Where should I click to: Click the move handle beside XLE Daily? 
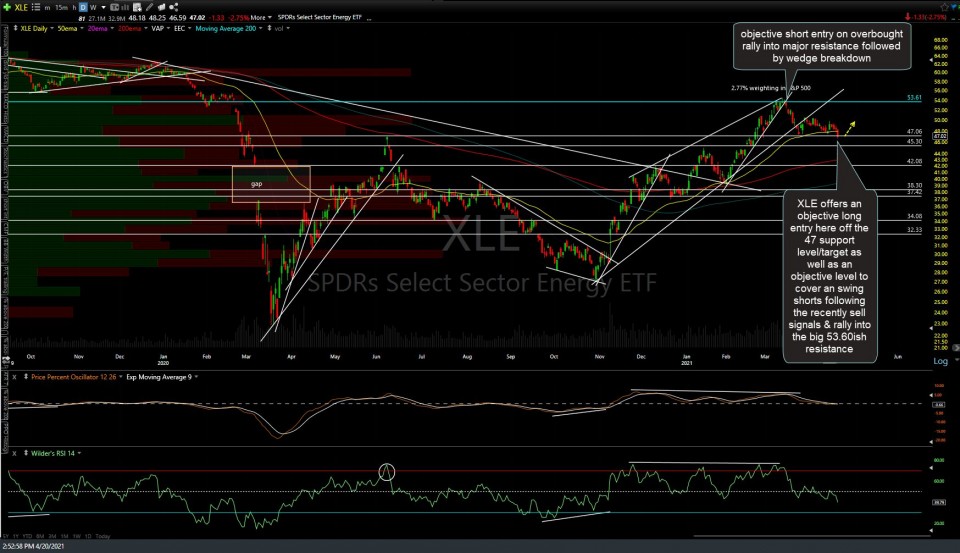pyautogui.click(x=15, y=28)
